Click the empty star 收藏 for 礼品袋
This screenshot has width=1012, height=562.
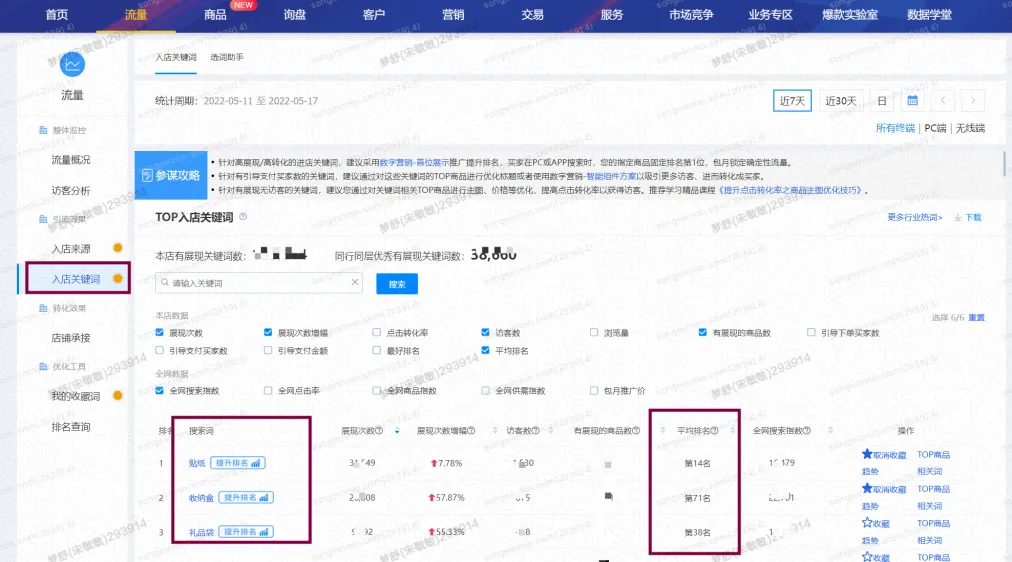867,523
